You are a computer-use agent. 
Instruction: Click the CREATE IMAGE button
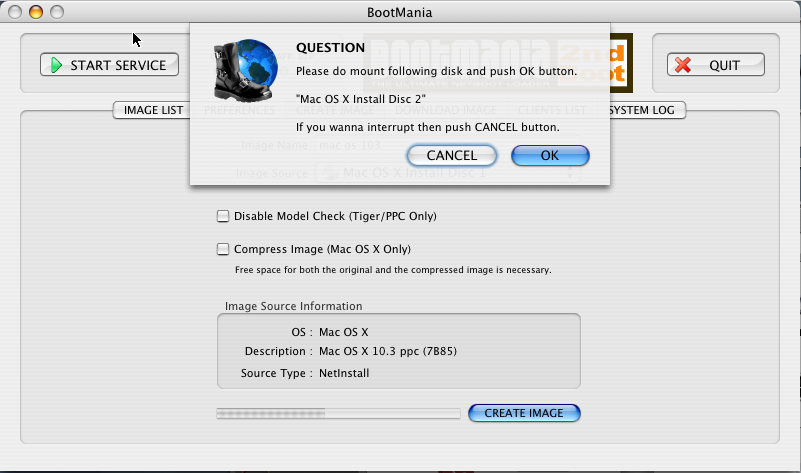[524, 413]
